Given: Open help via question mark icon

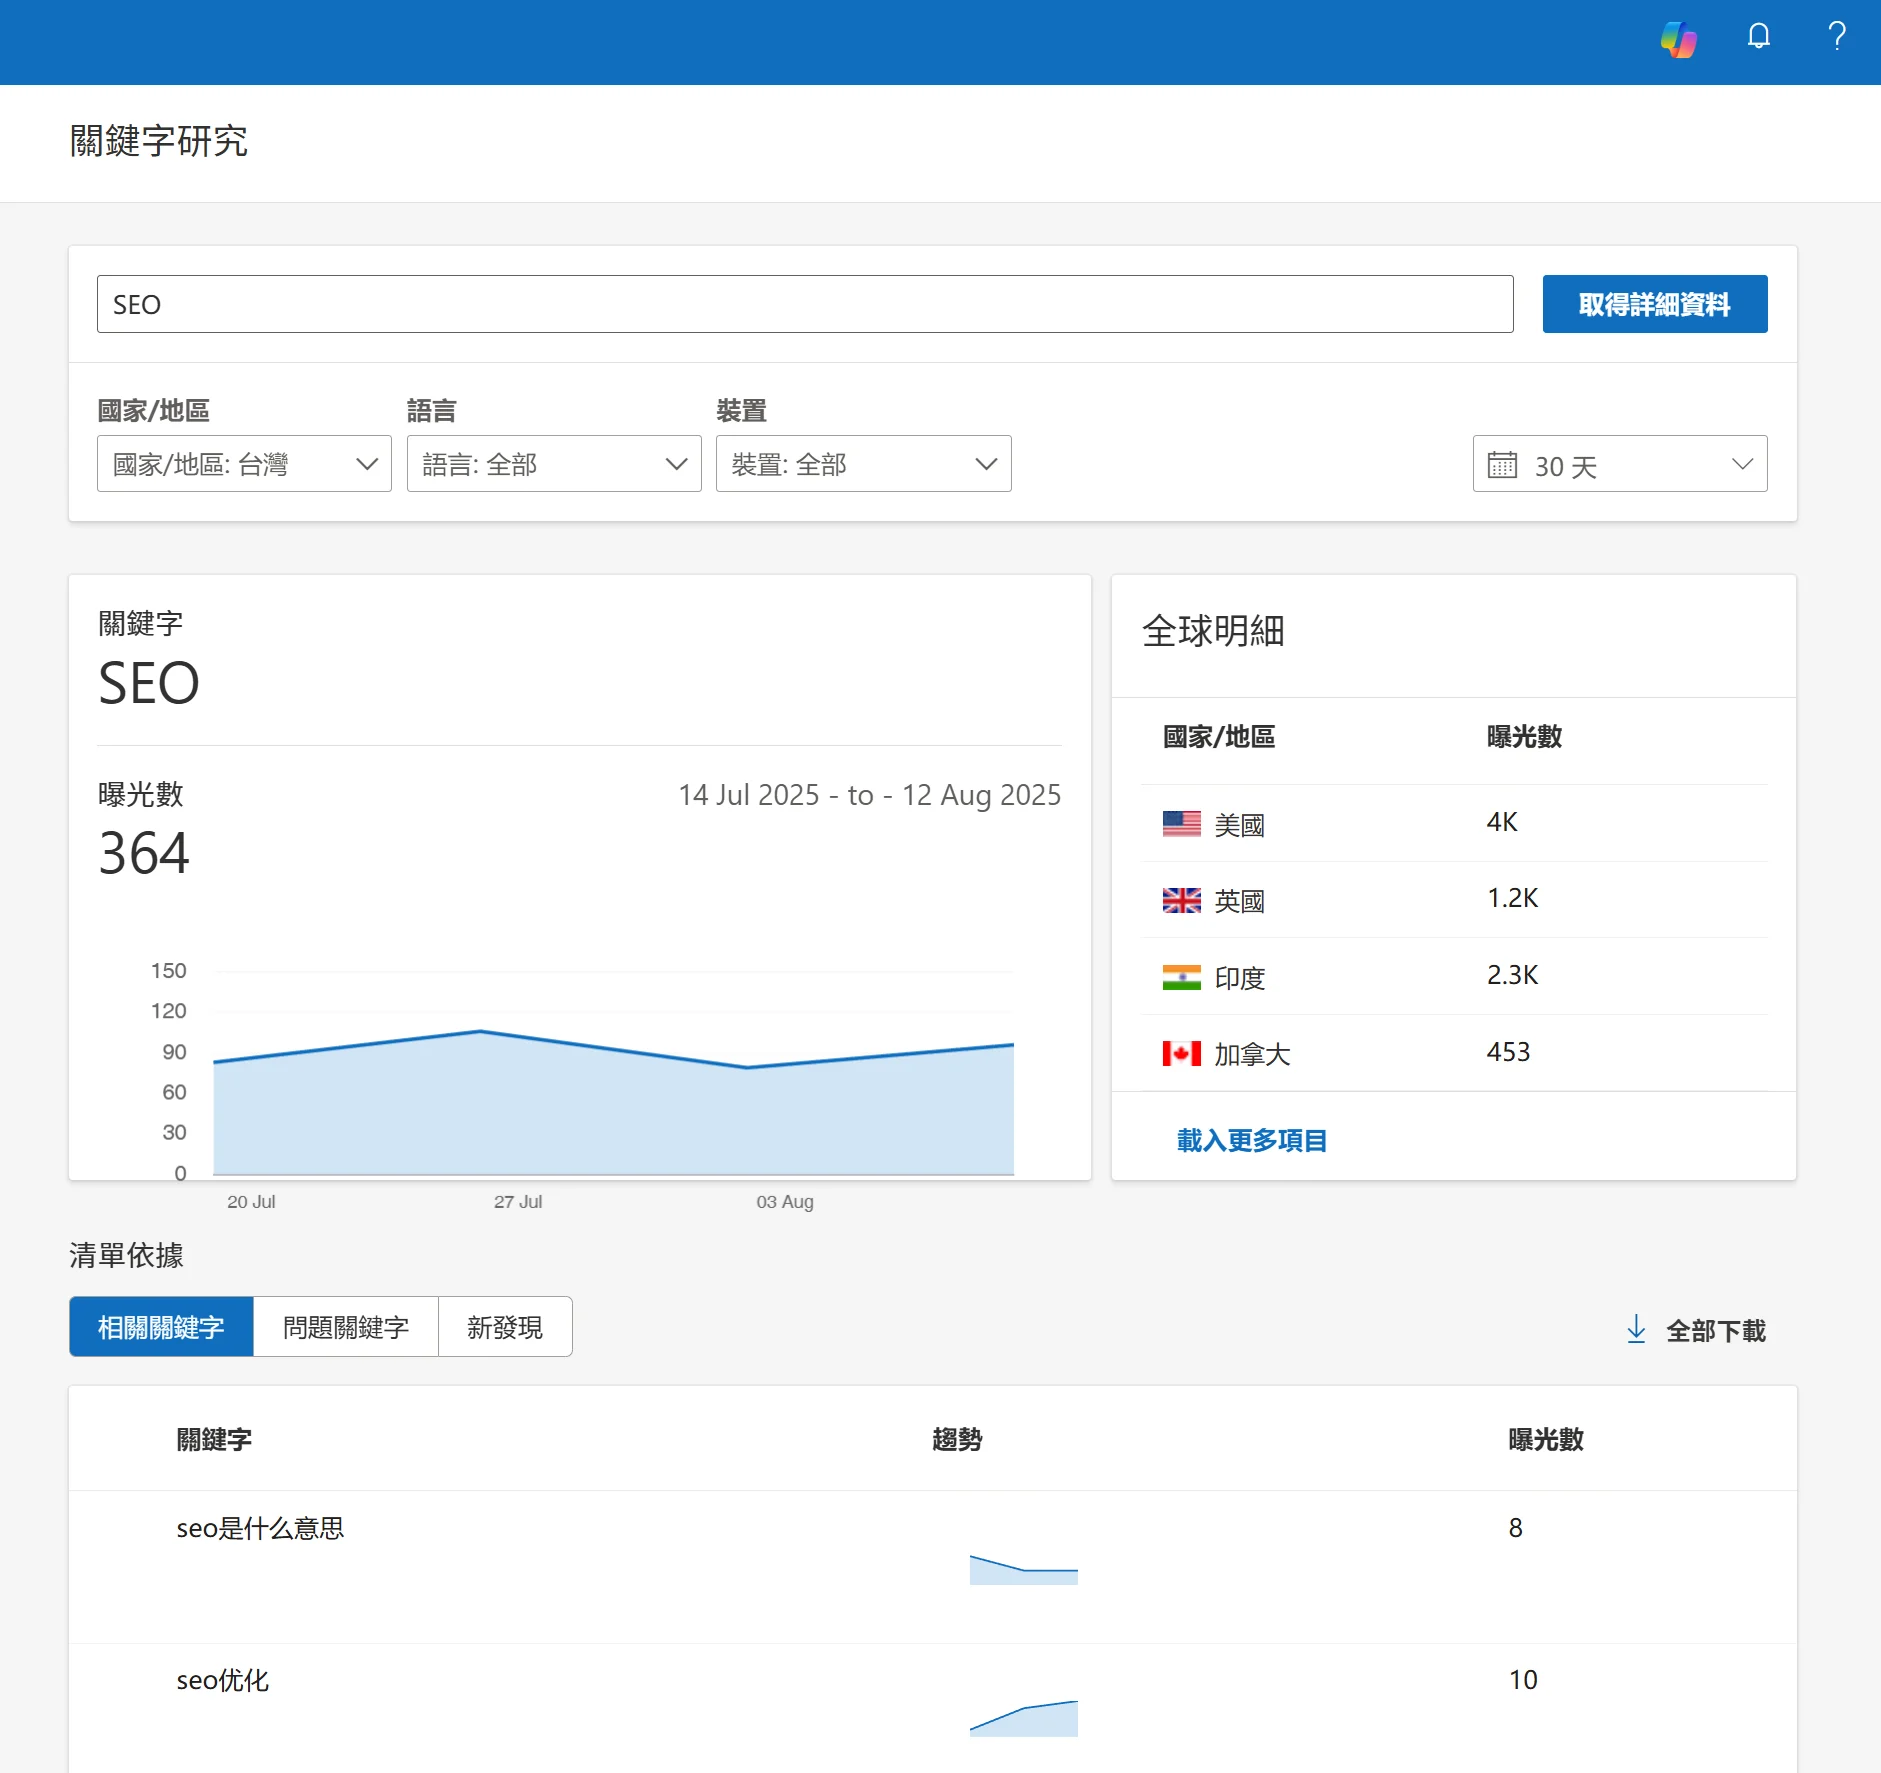Looking at the screenshot, I should (1836, 37).
